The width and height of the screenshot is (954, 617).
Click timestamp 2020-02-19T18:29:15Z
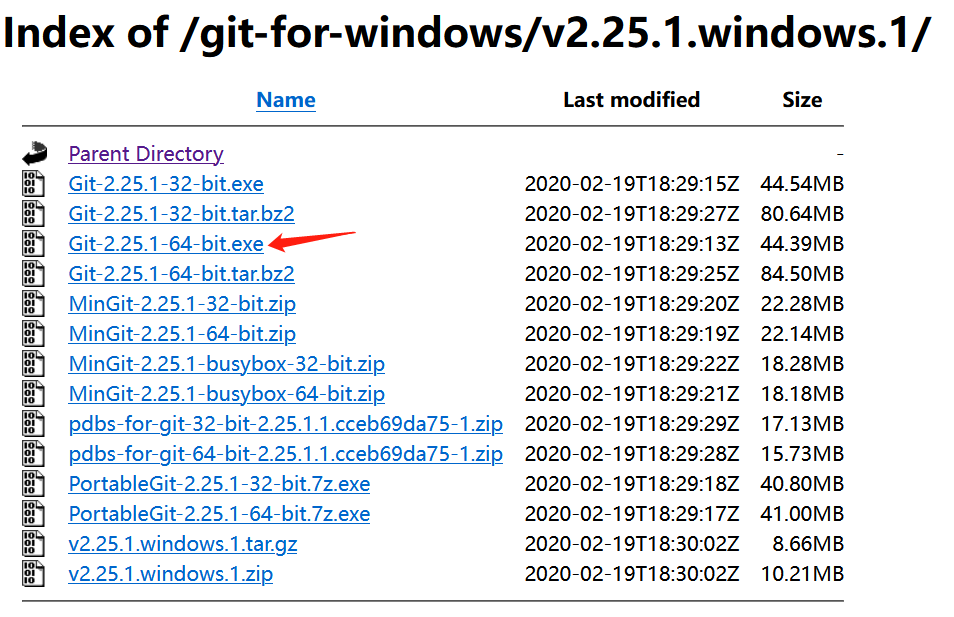coord(632,184)
